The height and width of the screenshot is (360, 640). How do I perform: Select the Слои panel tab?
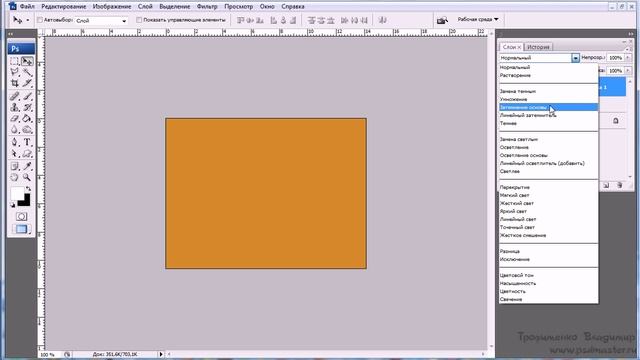(511, 47)
